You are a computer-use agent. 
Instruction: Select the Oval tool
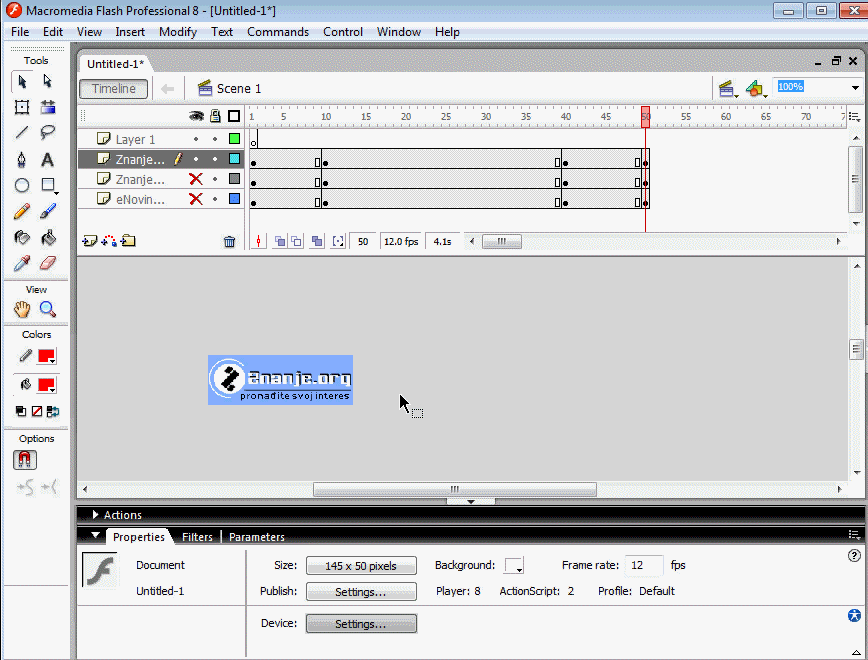(x=22, y=185)
